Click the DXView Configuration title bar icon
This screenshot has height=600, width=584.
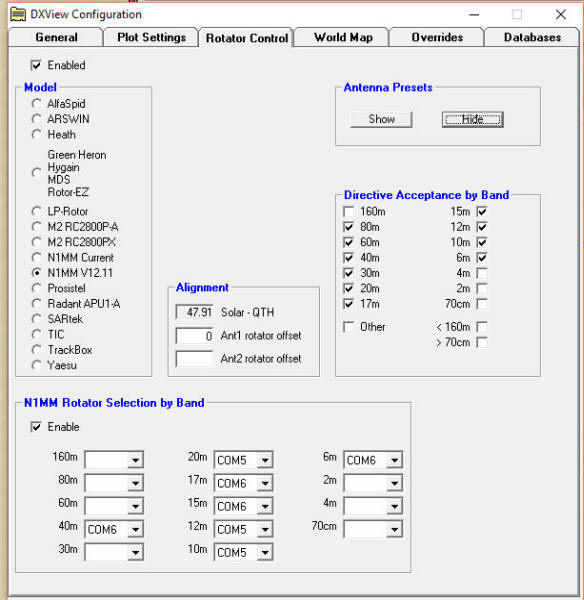coord(18,15)
